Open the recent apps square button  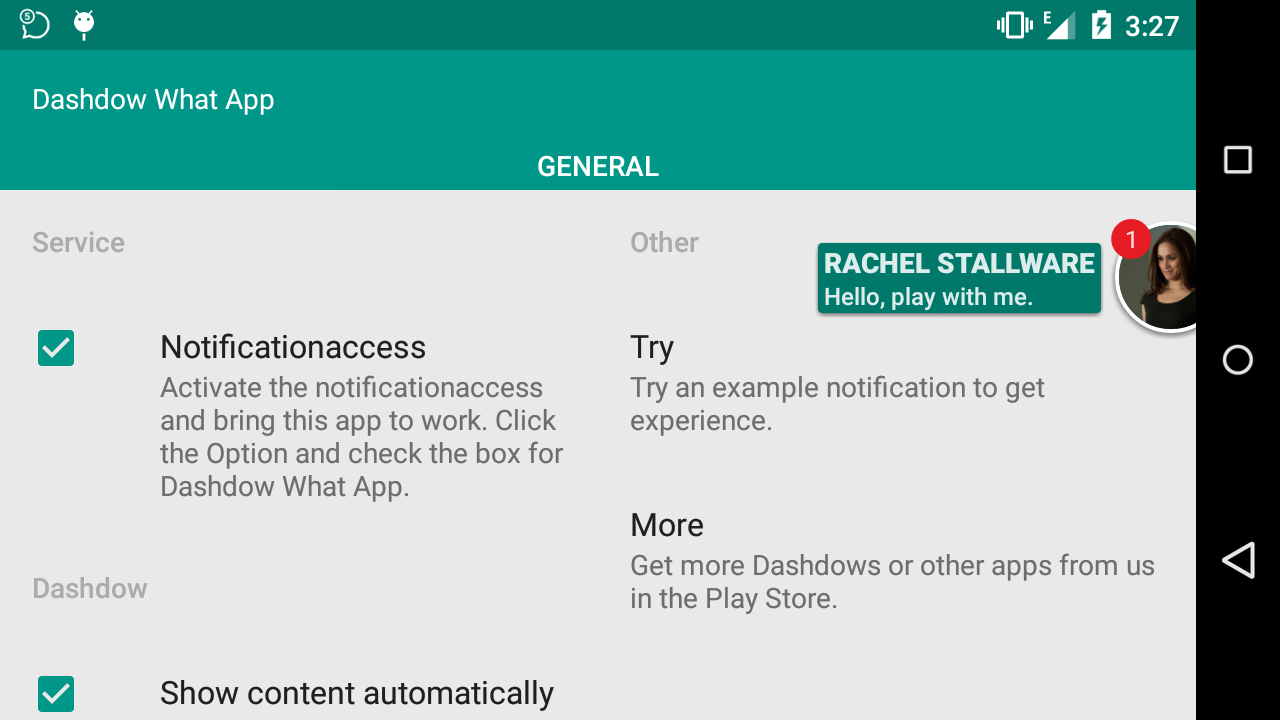1238,160
